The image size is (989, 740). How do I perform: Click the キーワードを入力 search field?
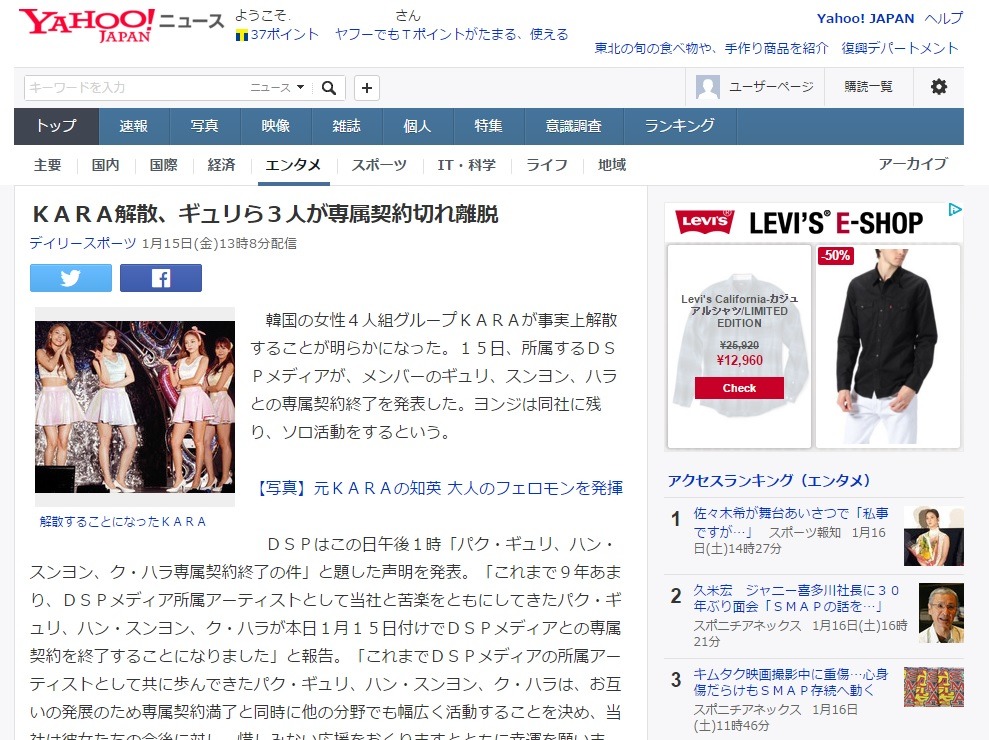point(136,88)
